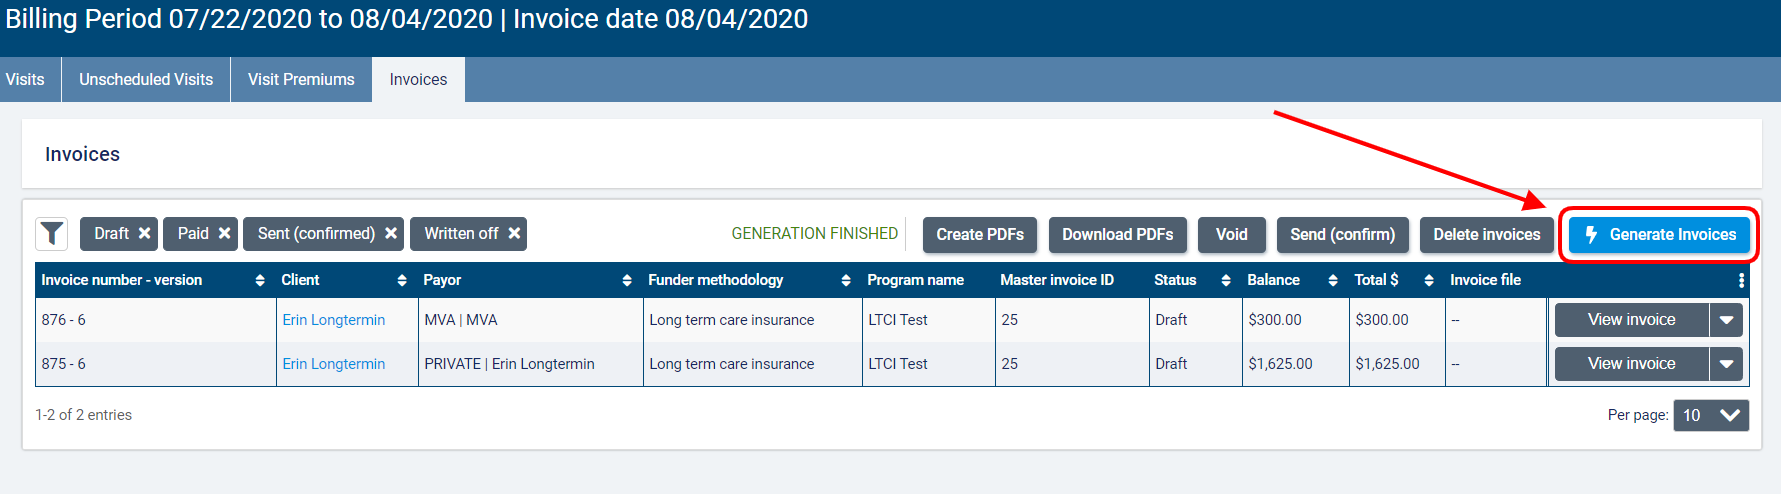Remove the Paid filter chip
1781x494 pixels.
pos(225,233)
